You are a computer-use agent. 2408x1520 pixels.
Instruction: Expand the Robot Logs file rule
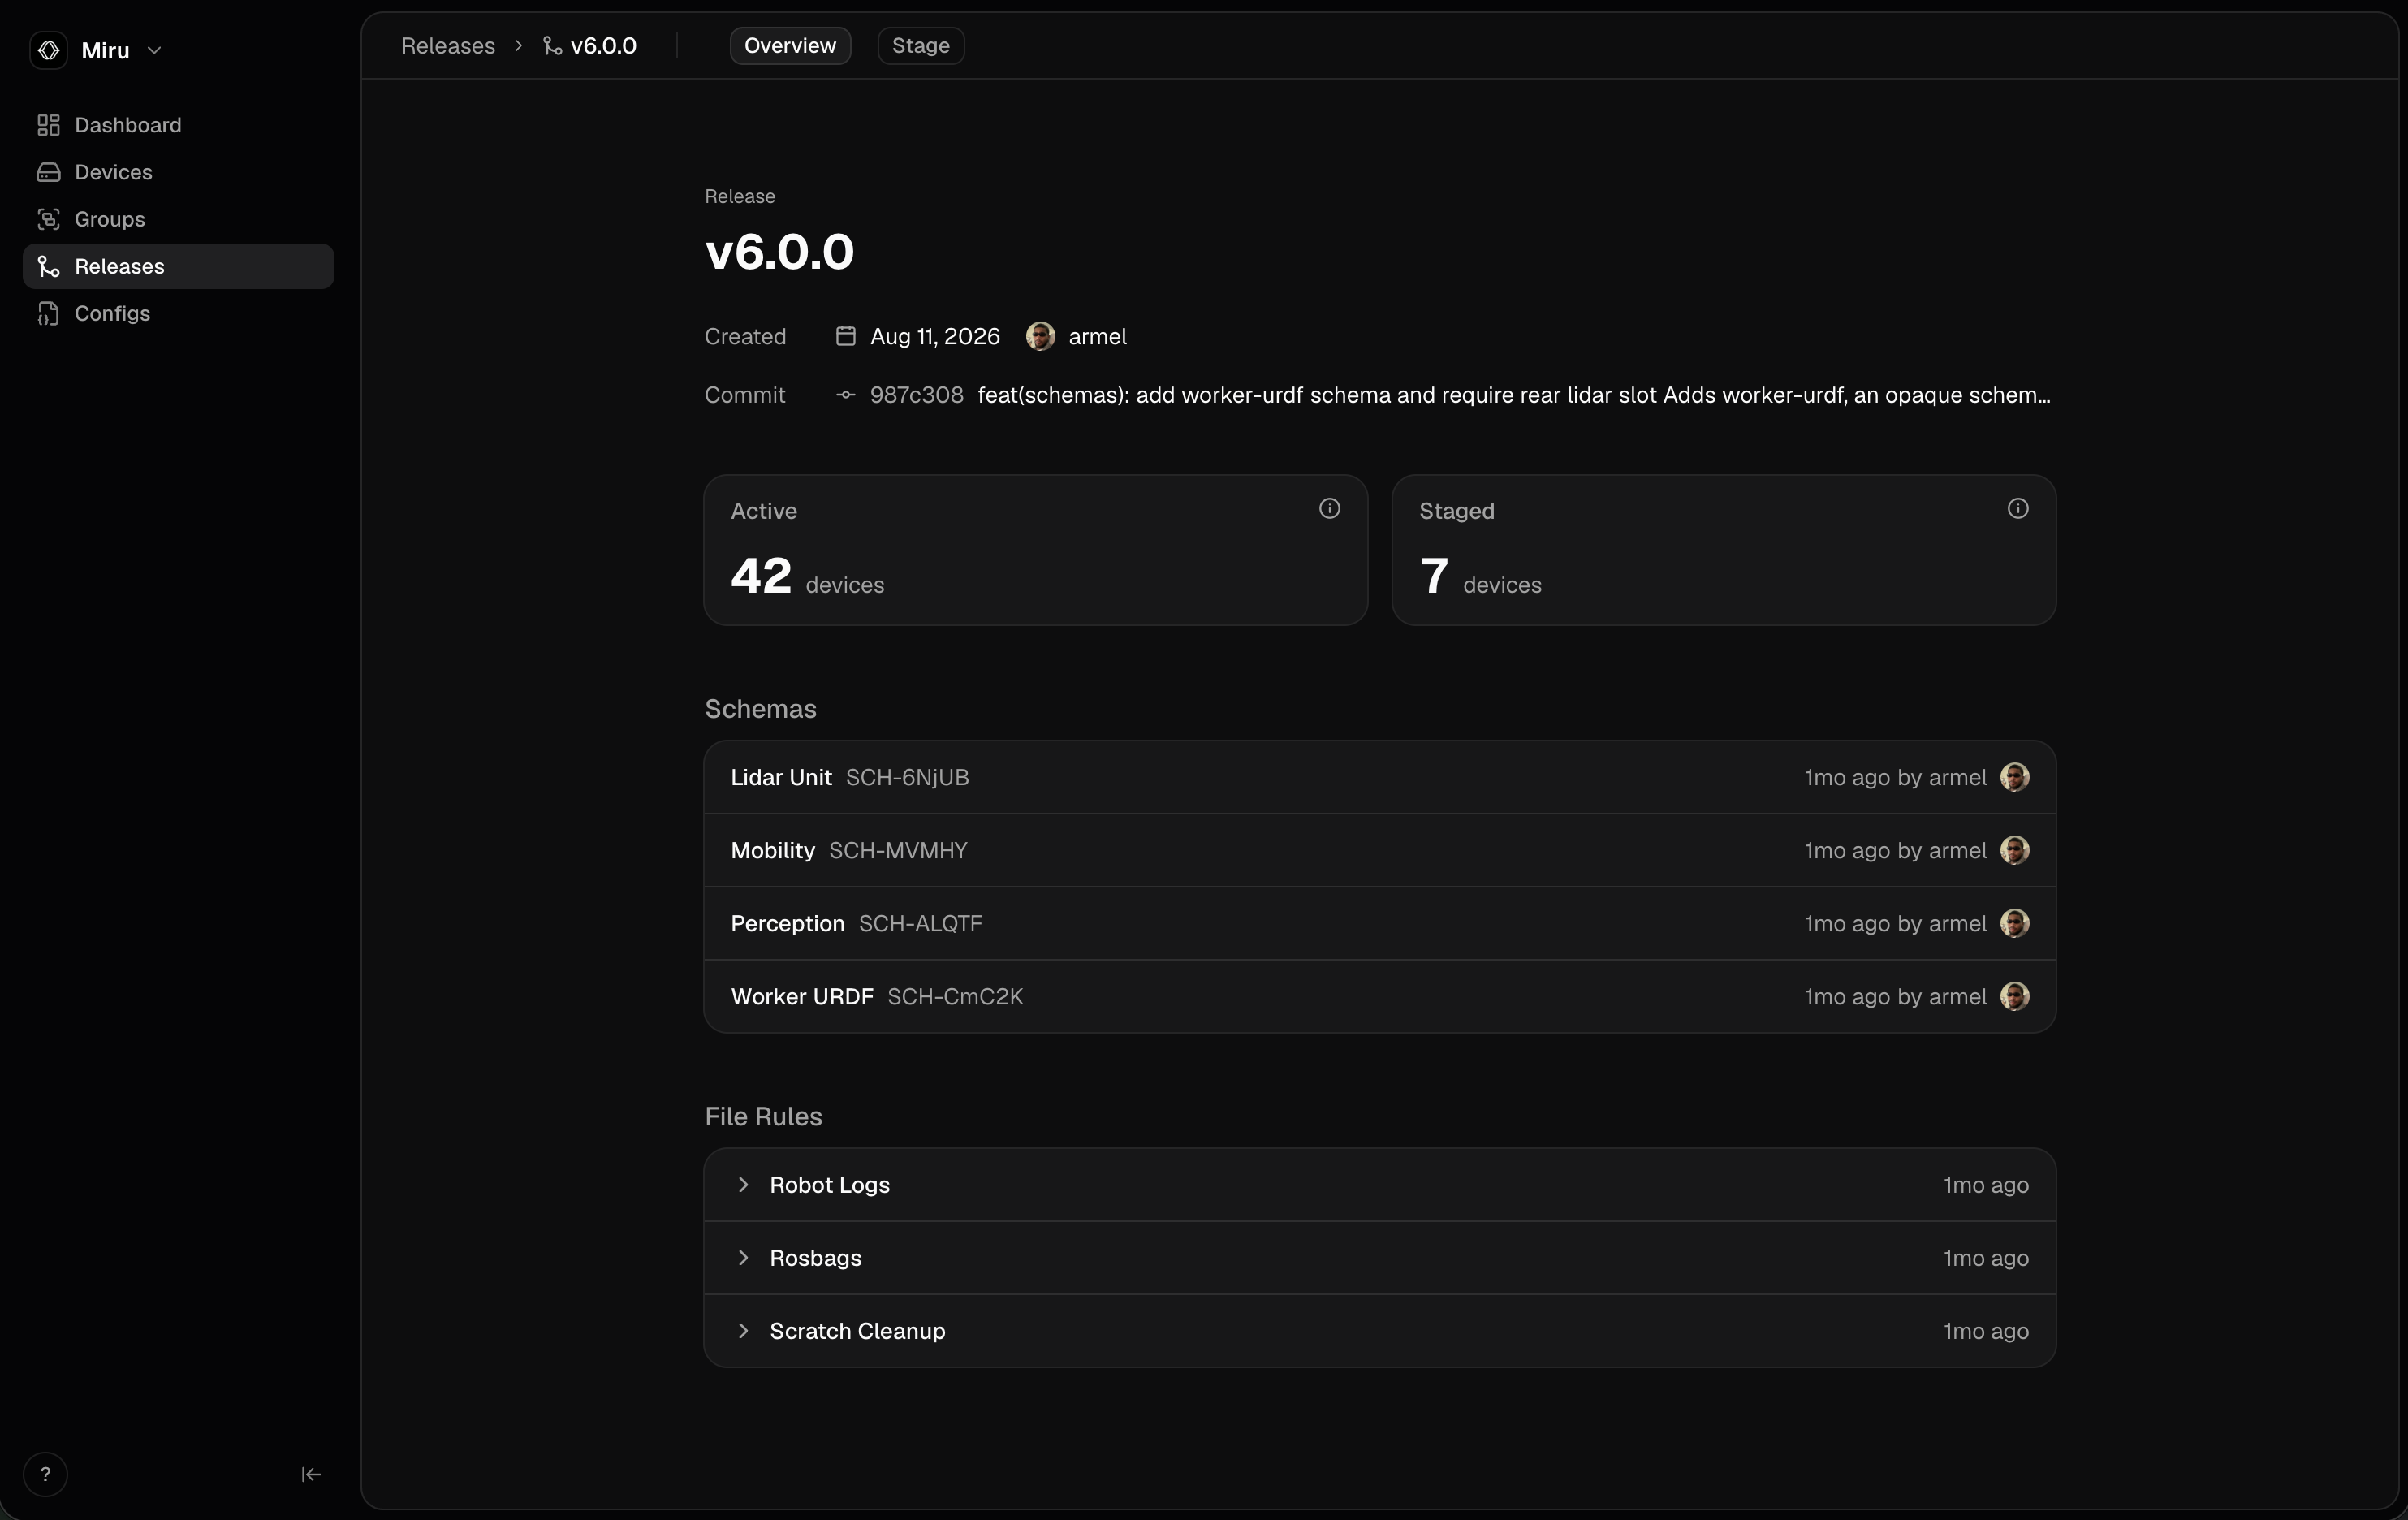pos(743,1185)
